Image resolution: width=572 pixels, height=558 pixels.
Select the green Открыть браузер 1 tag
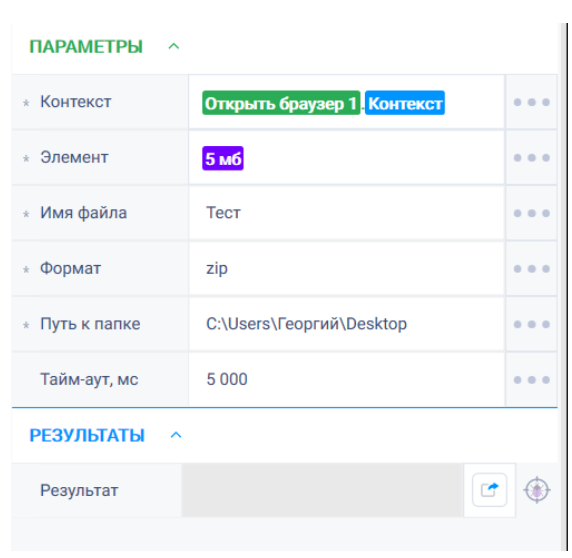(281, 103)
